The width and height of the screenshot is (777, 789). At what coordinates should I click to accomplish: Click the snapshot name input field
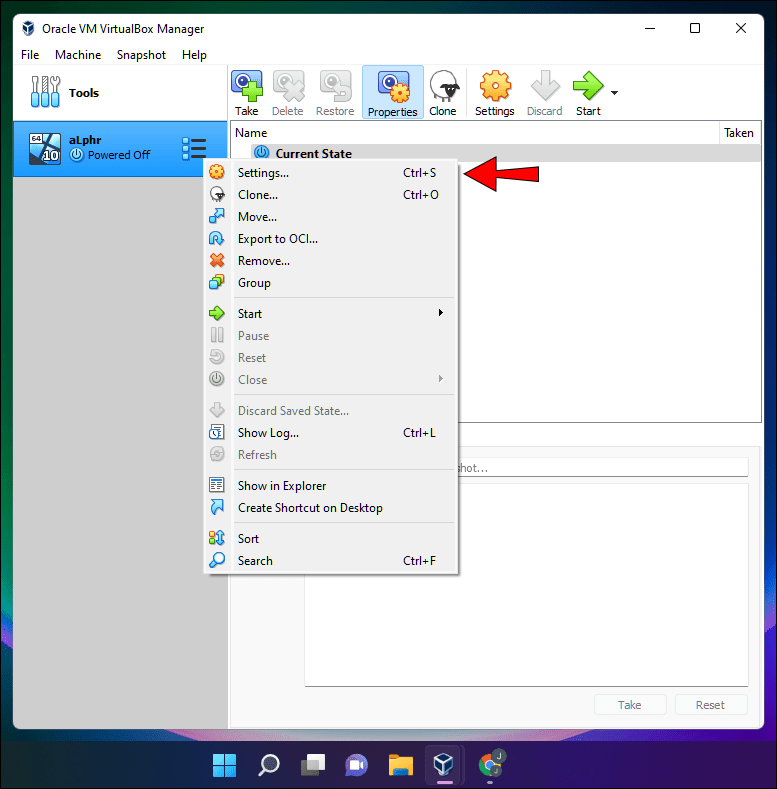point(602,467)
